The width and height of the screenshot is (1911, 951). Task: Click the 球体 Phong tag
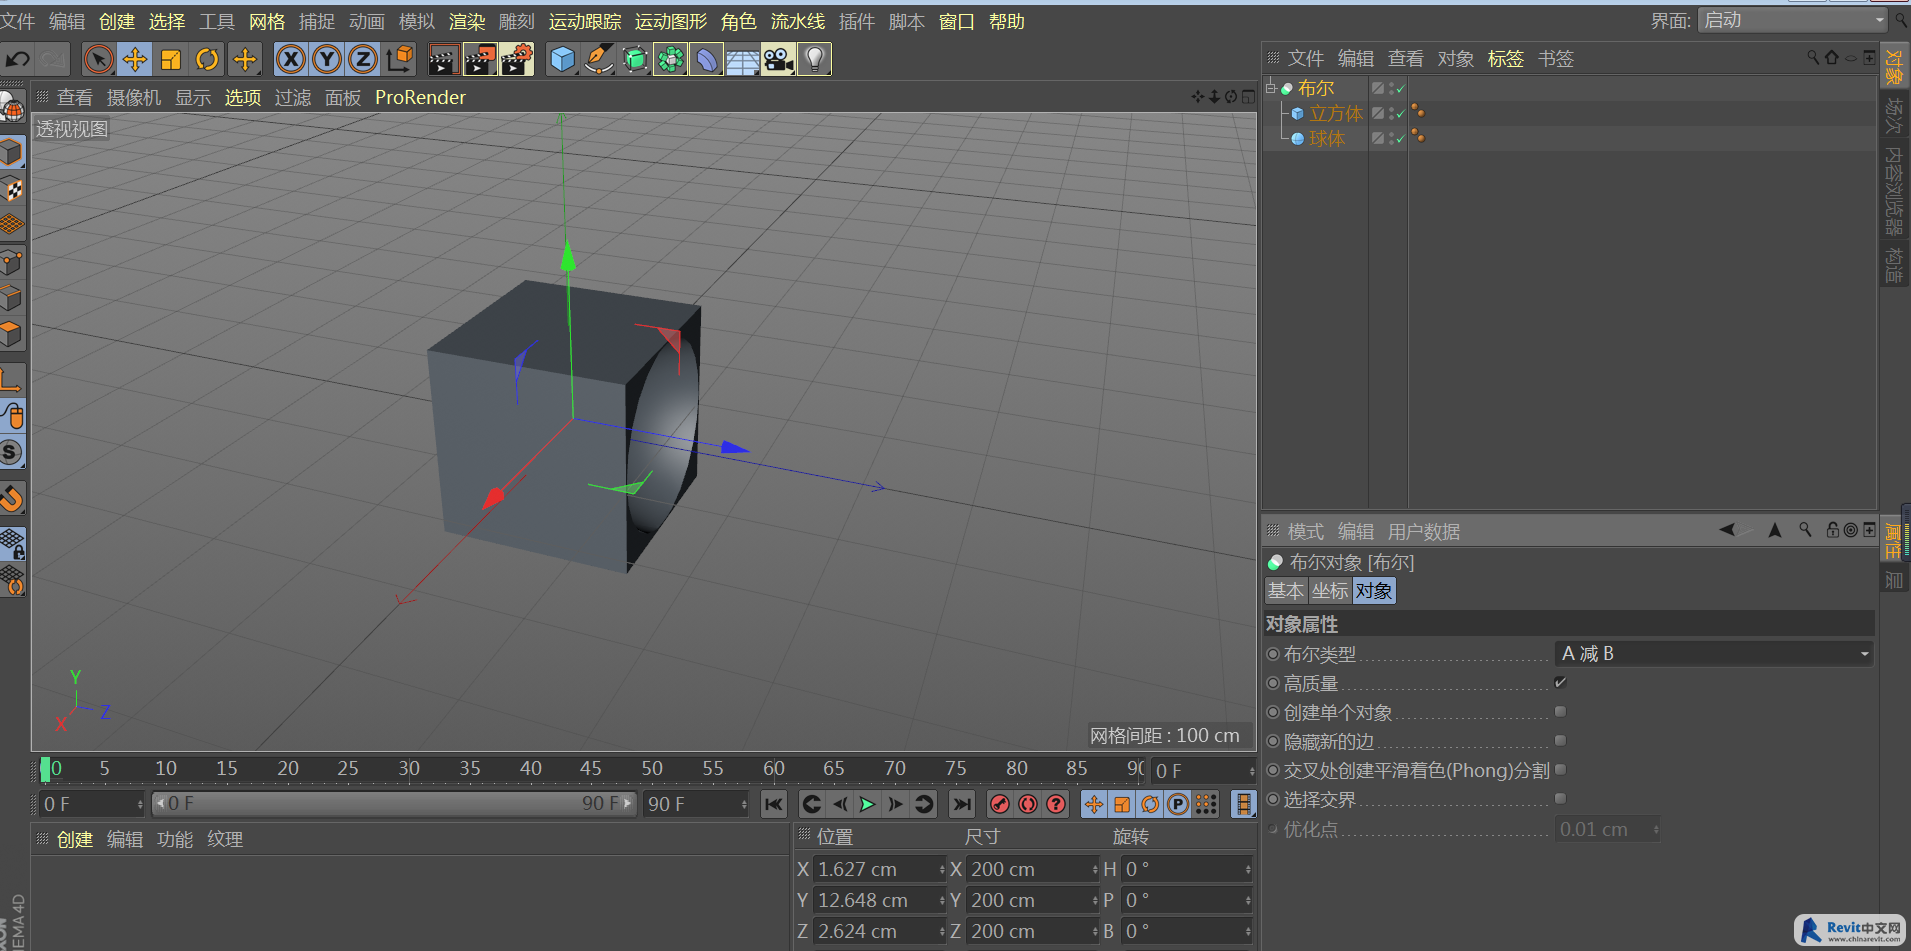1418,137
